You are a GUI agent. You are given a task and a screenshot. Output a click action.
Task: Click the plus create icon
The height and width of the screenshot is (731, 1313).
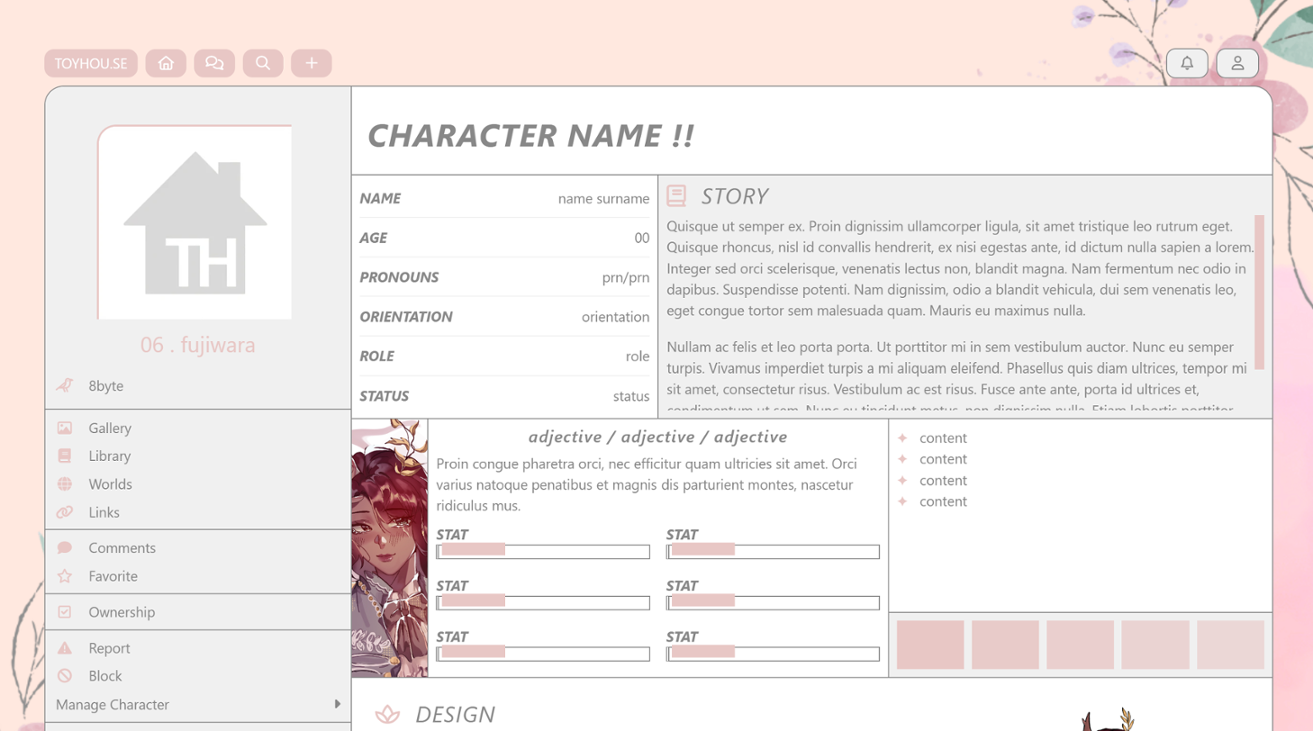click(x=311, y=63)
